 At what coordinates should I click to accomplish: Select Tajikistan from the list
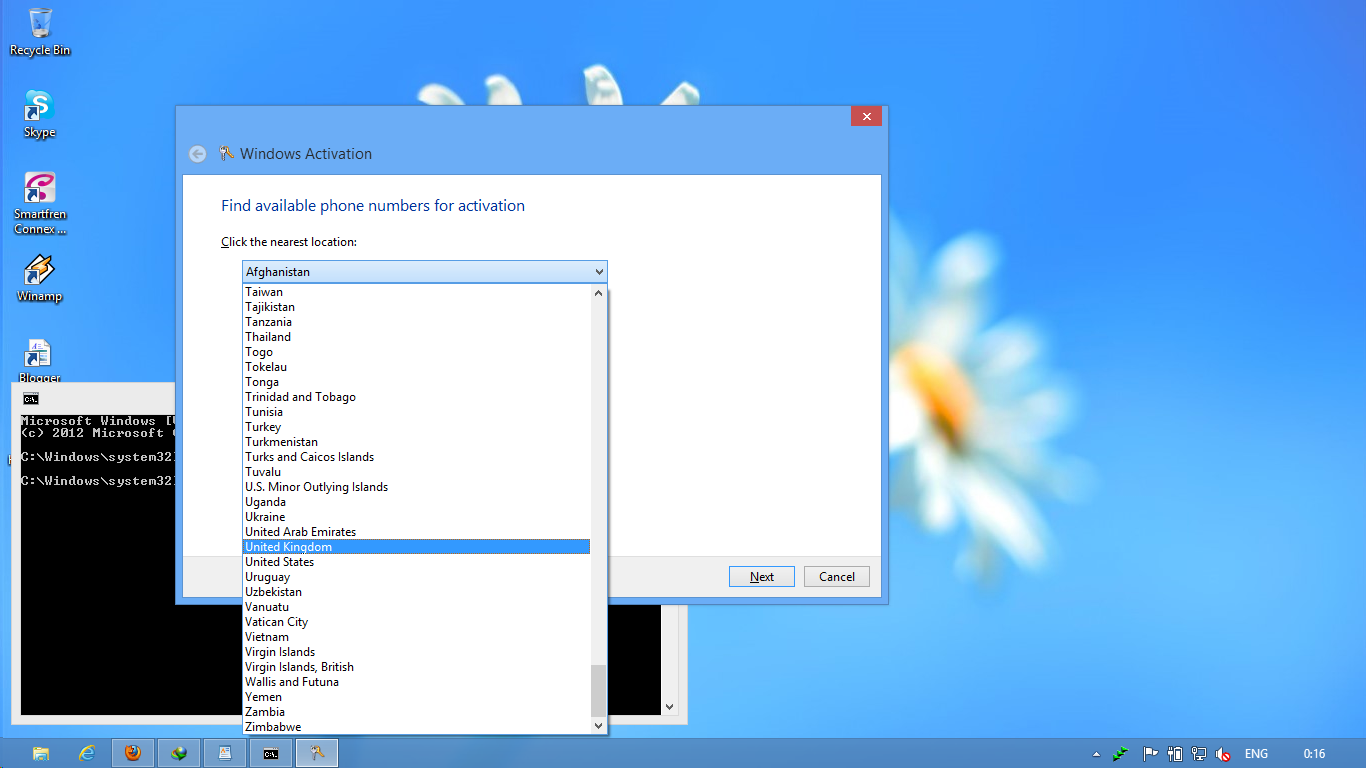[417, 307]
